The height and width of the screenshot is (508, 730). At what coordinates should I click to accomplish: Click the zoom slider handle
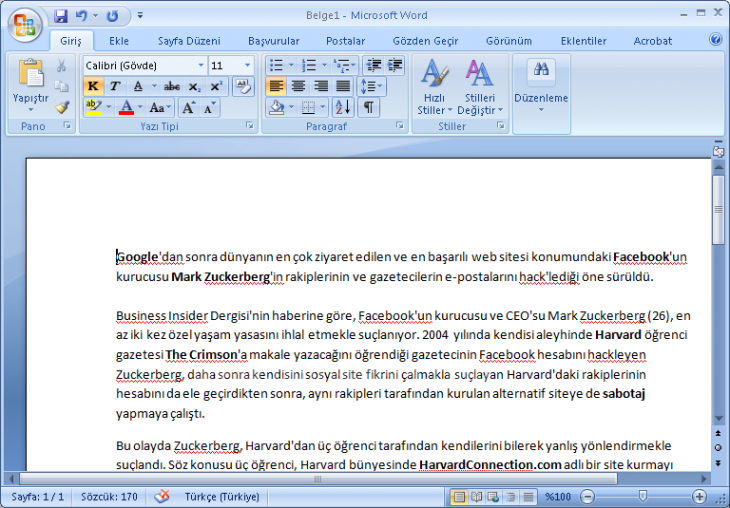tap(643, 496)
